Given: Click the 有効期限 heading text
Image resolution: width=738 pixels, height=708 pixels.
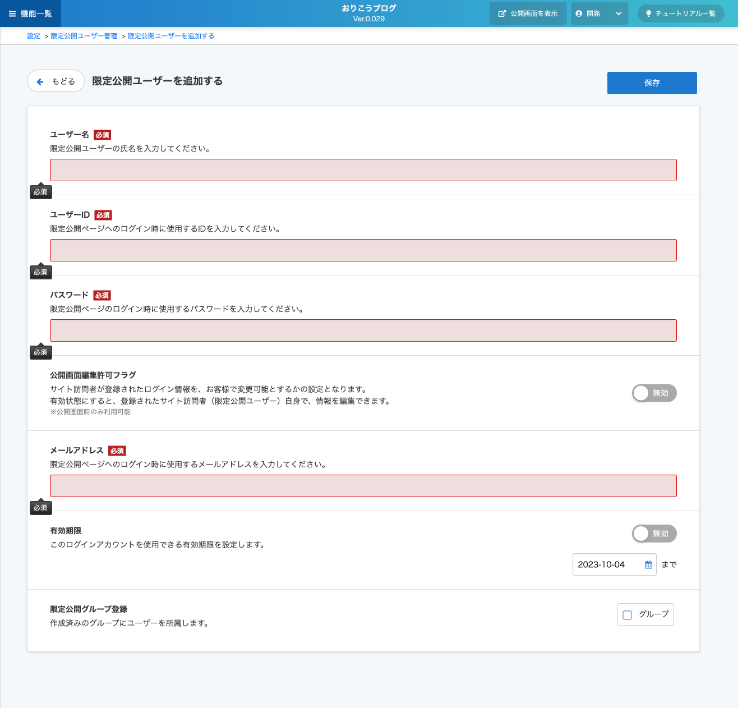Looking at the screenshot, I should [65, 531].
